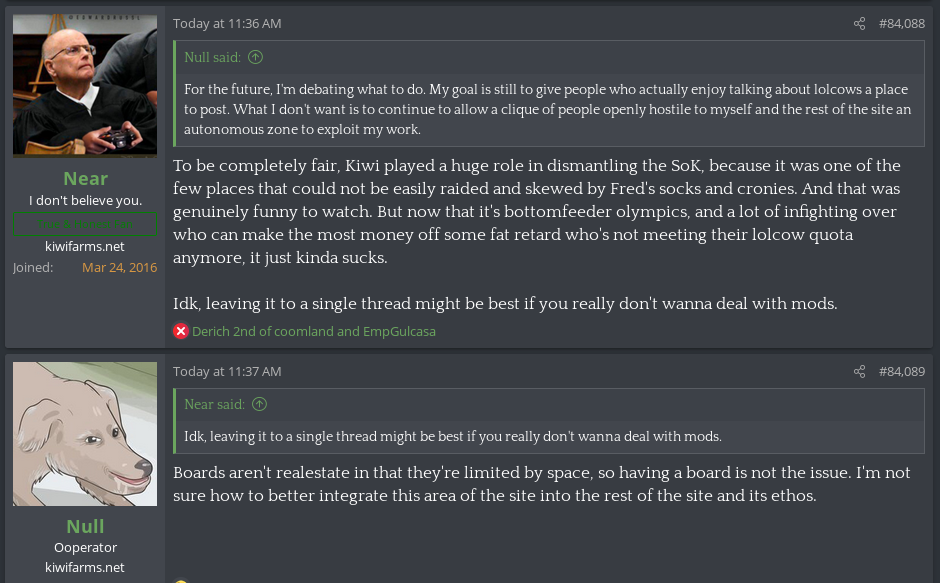Open Null's dog avatar image
The width and height of the screenshot is (940, 583).
[85, 434]
